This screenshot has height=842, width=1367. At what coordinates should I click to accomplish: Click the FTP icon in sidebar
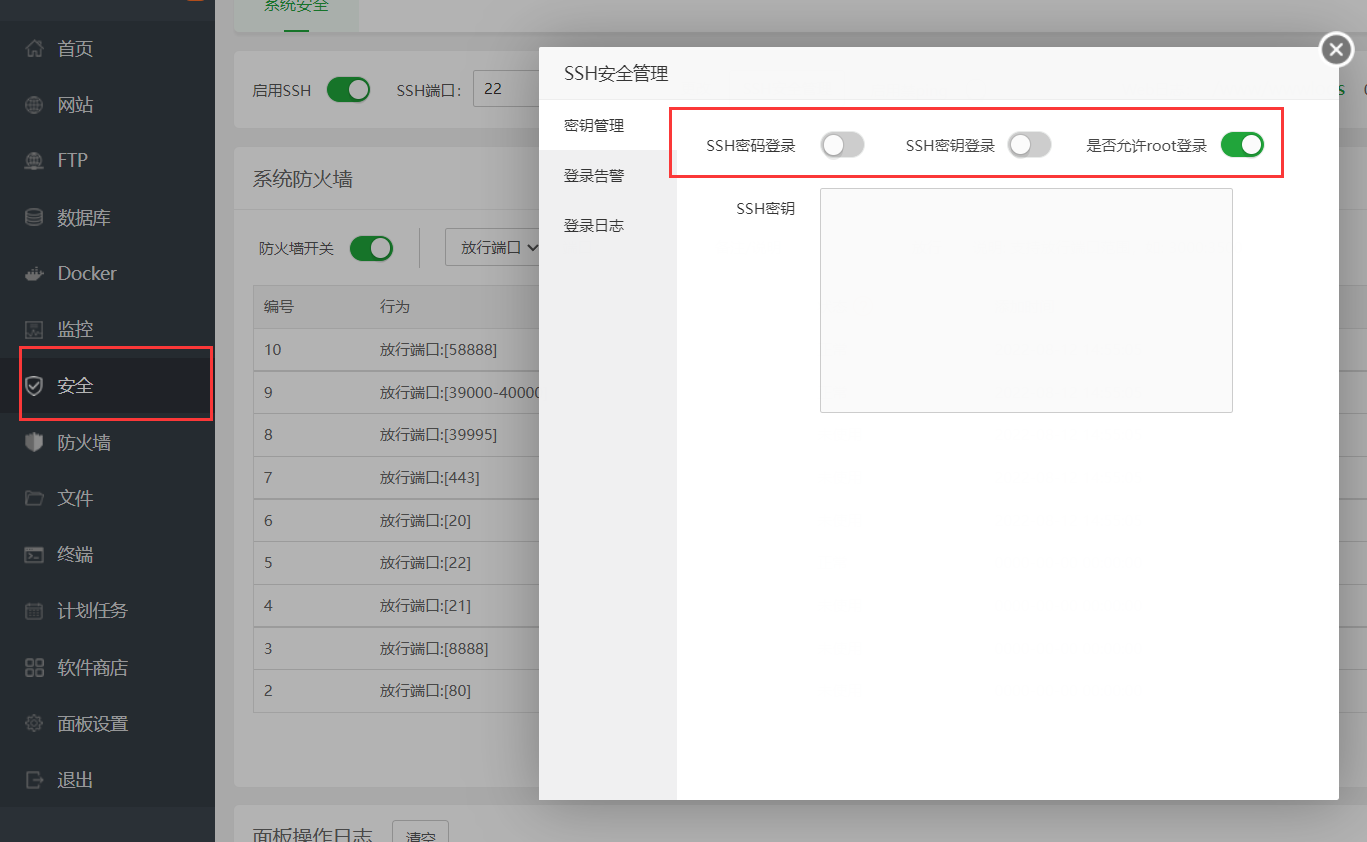(x=35, y=160)
